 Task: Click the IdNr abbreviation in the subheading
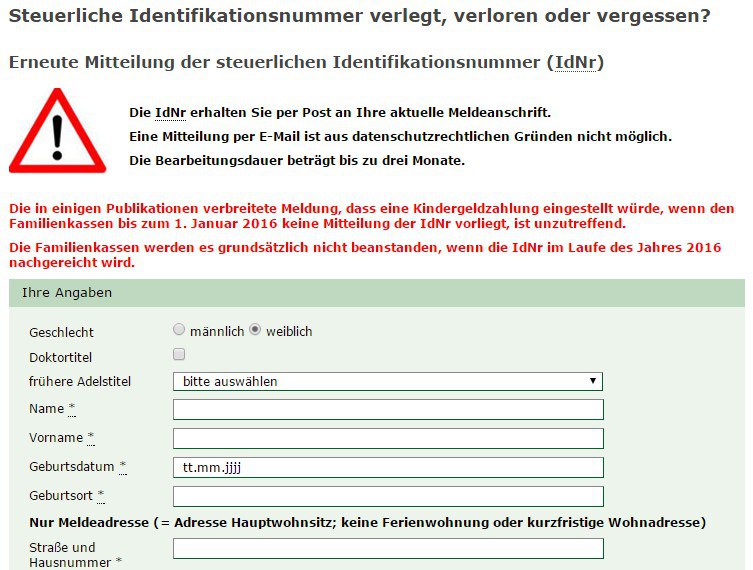575,62
